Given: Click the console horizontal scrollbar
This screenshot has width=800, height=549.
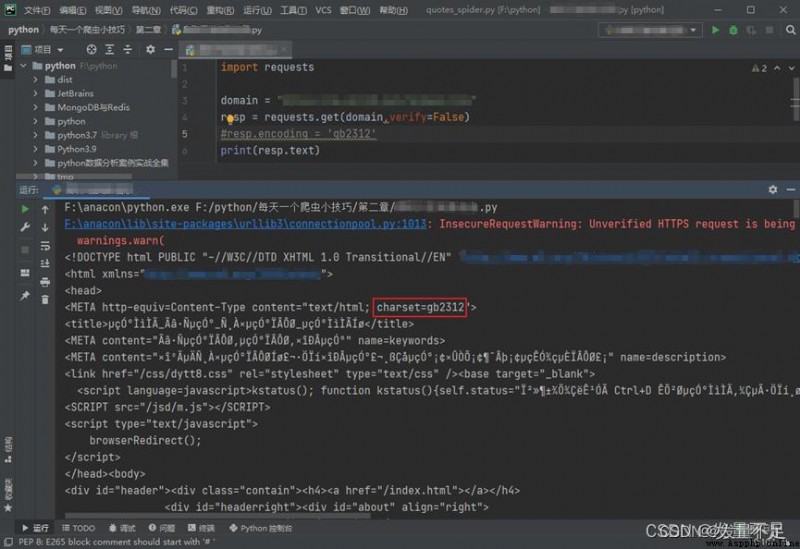Looking at the screenshot, I should 218,516.
